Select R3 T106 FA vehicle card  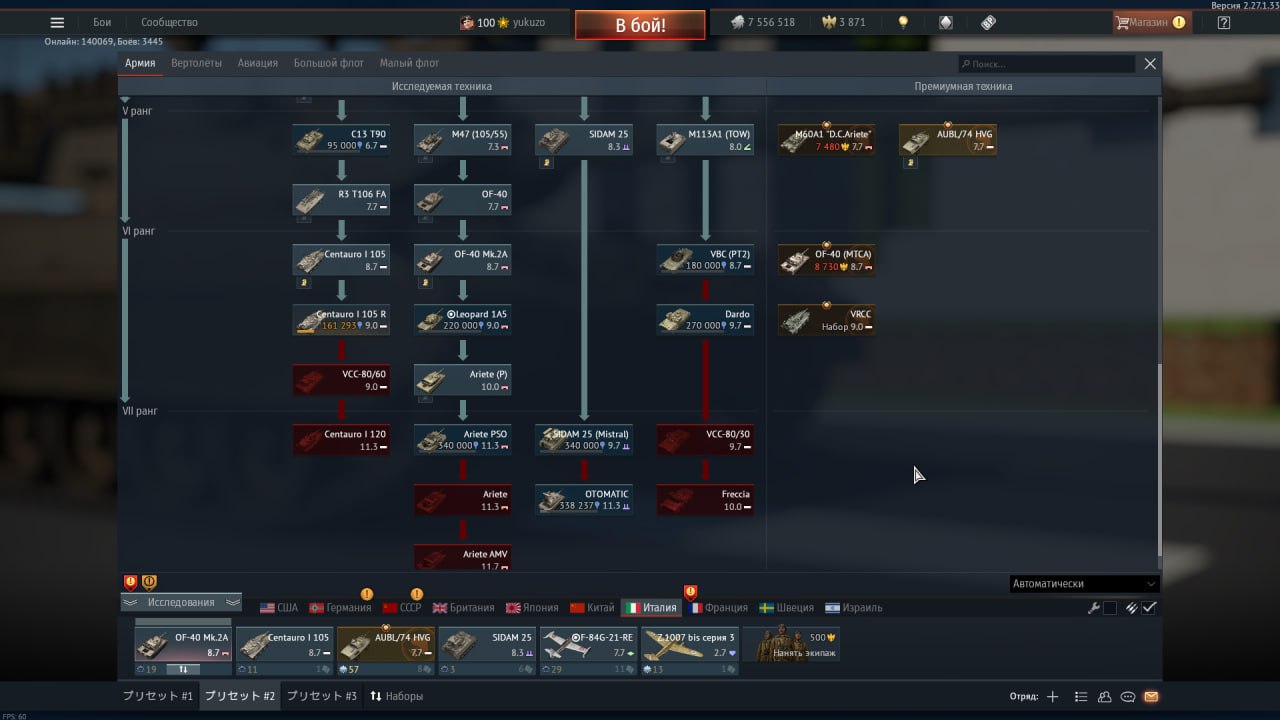[x=341, y=200]
